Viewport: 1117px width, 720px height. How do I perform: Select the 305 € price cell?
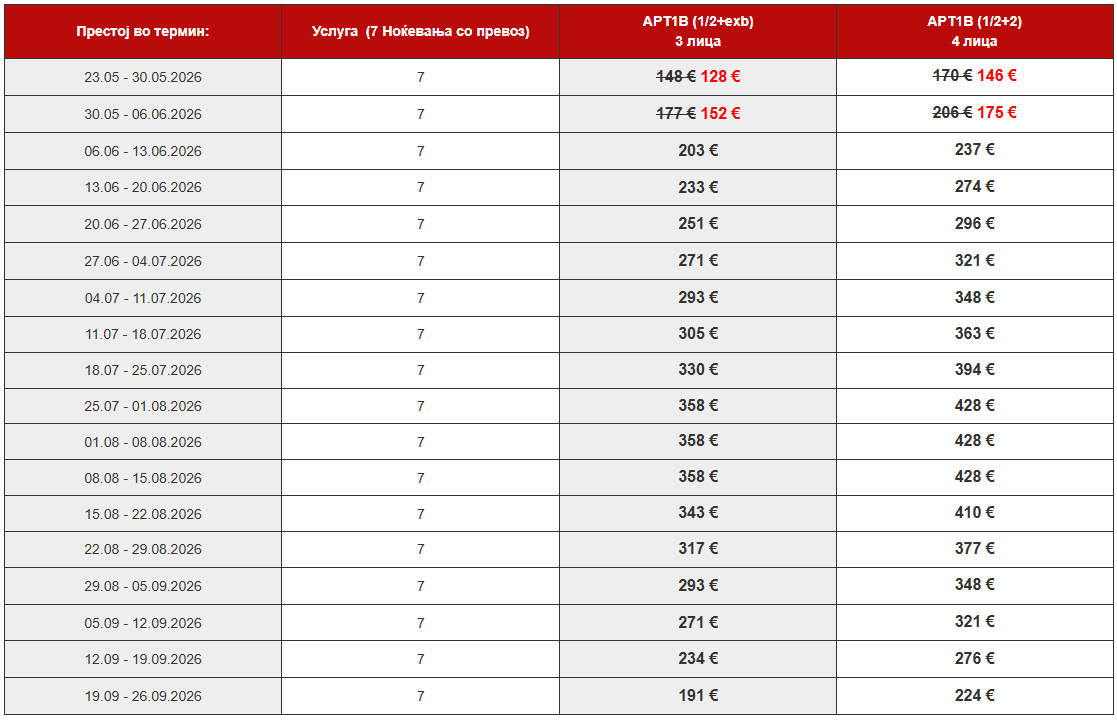tap(698, 333)
